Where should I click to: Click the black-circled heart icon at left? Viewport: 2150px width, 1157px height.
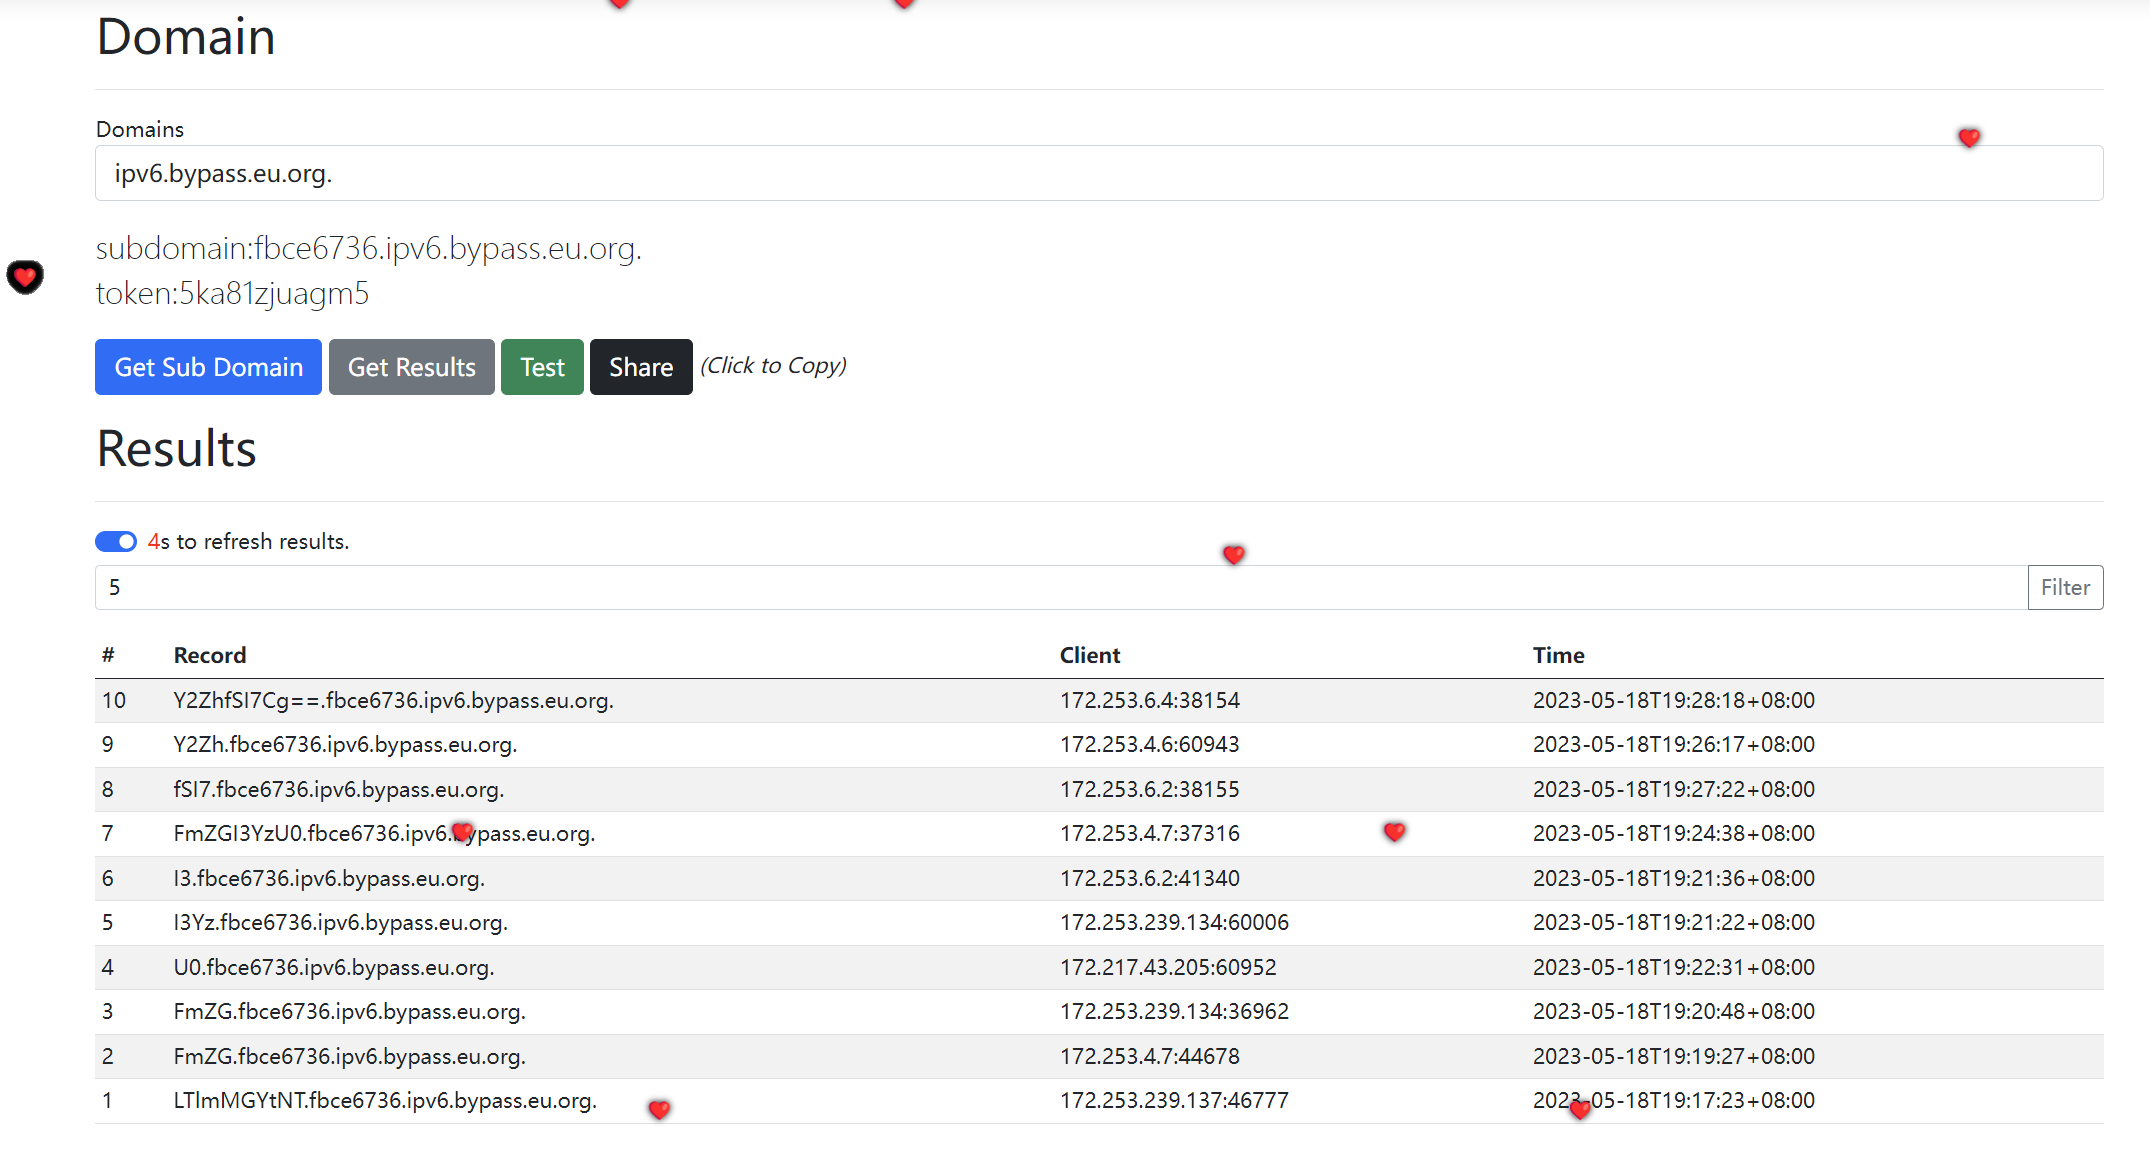(25, 277)
